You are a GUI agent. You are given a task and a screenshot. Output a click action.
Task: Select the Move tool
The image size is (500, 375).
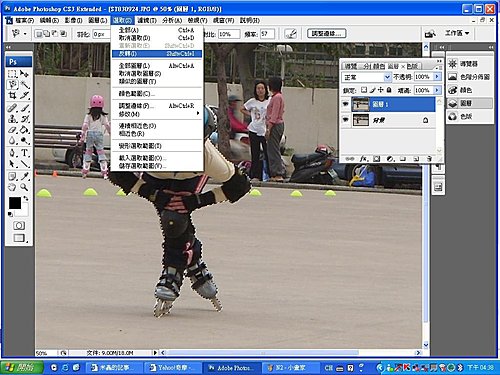point(24,74)
